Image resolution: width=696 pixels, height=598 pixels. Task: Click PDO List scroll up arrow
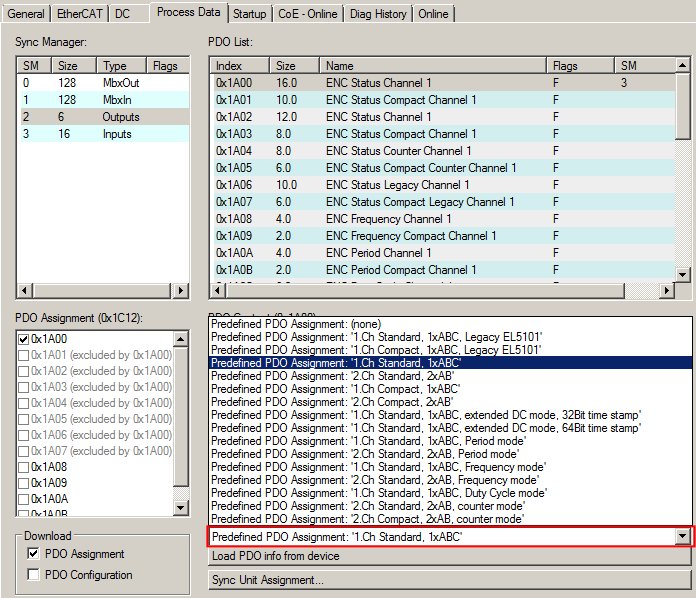[x=682, y=65]
